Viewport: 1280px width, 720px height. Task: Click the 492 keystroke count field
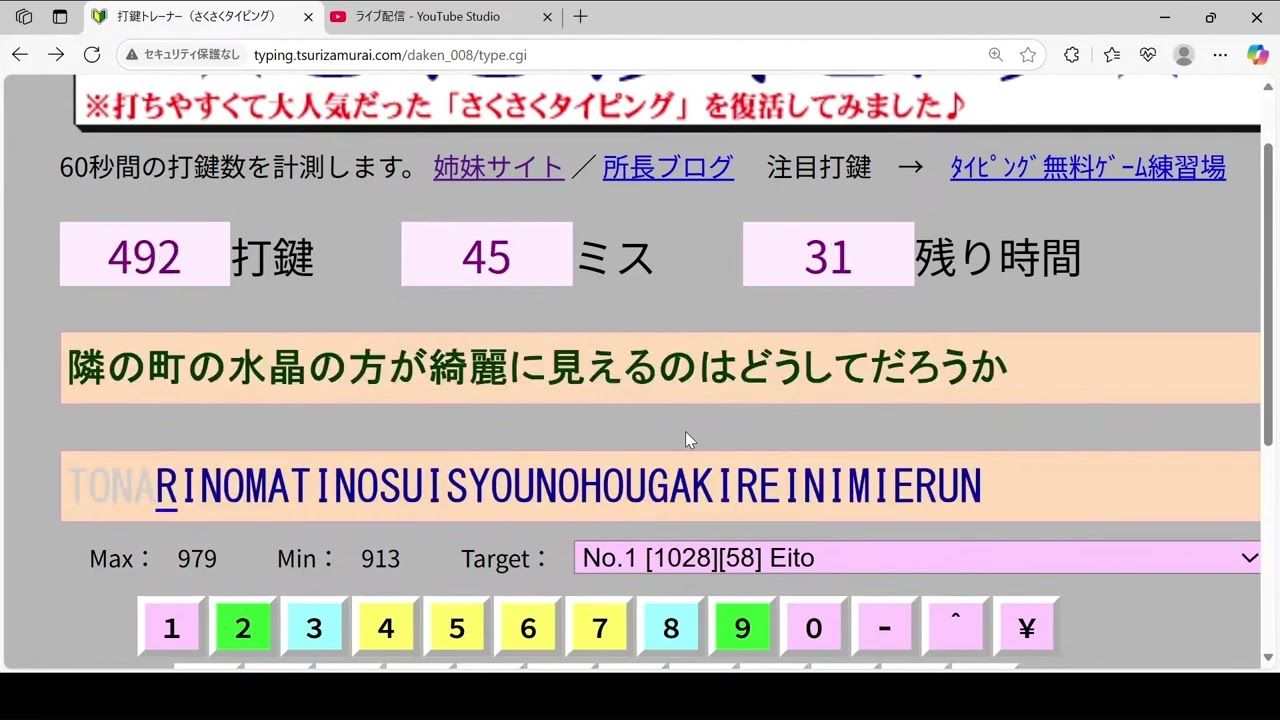pos(145,254)
